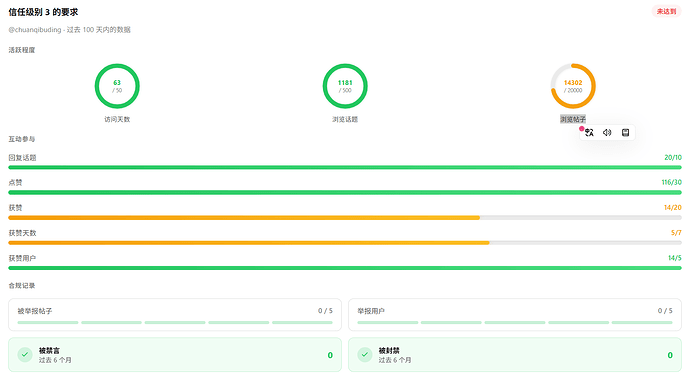The height and width of the screenshot is (376, 690).
Task: Click the speaker read-aloud icon
Action: point(607,133)
